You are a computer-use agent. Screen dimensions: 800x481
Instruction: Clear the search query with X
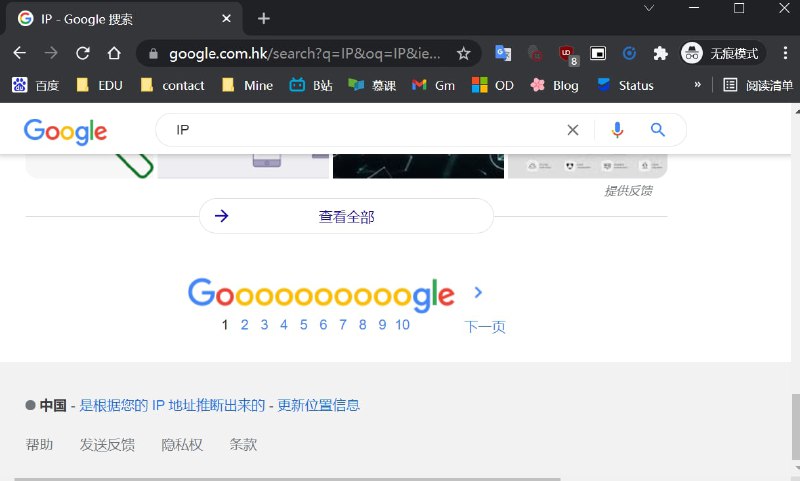click(573, 130)
